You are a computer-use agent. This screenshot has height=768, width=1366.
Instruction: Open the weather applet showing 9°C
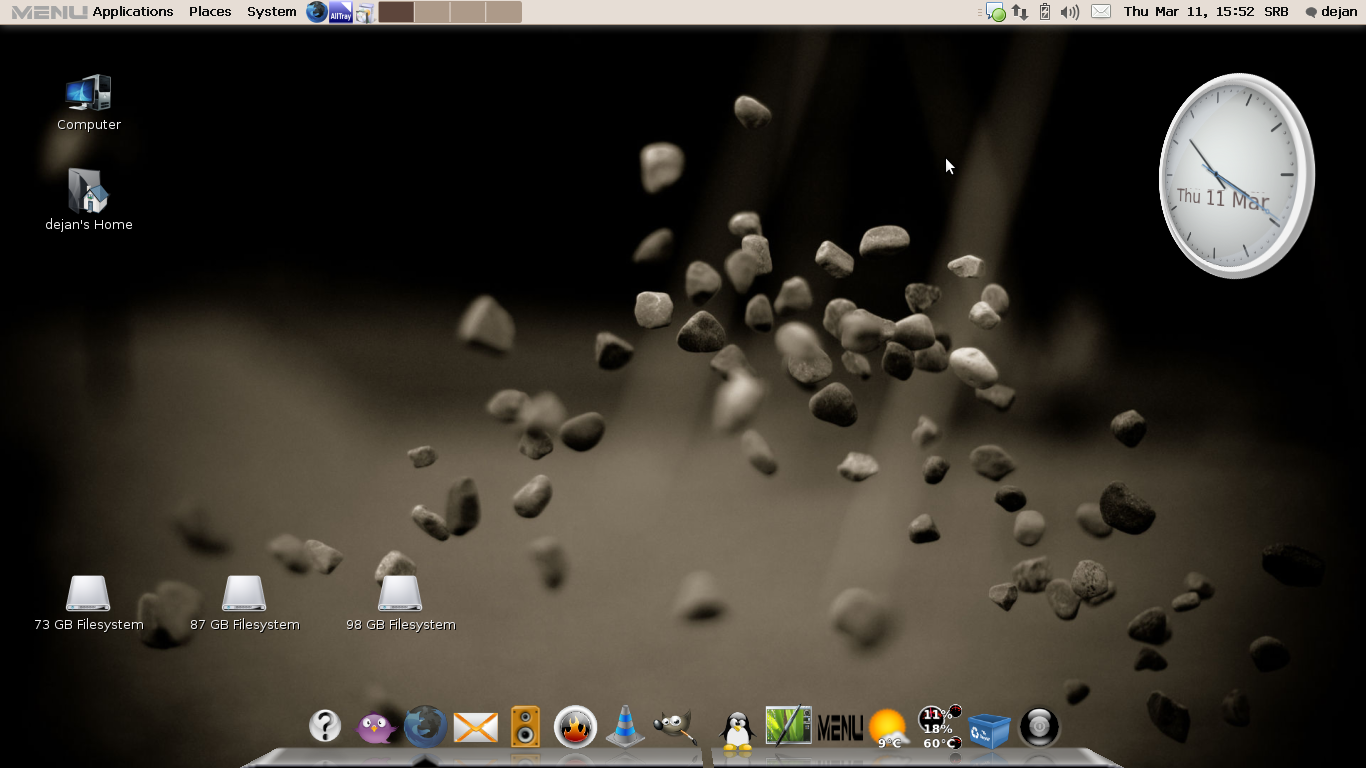click(x=888, y=728)
